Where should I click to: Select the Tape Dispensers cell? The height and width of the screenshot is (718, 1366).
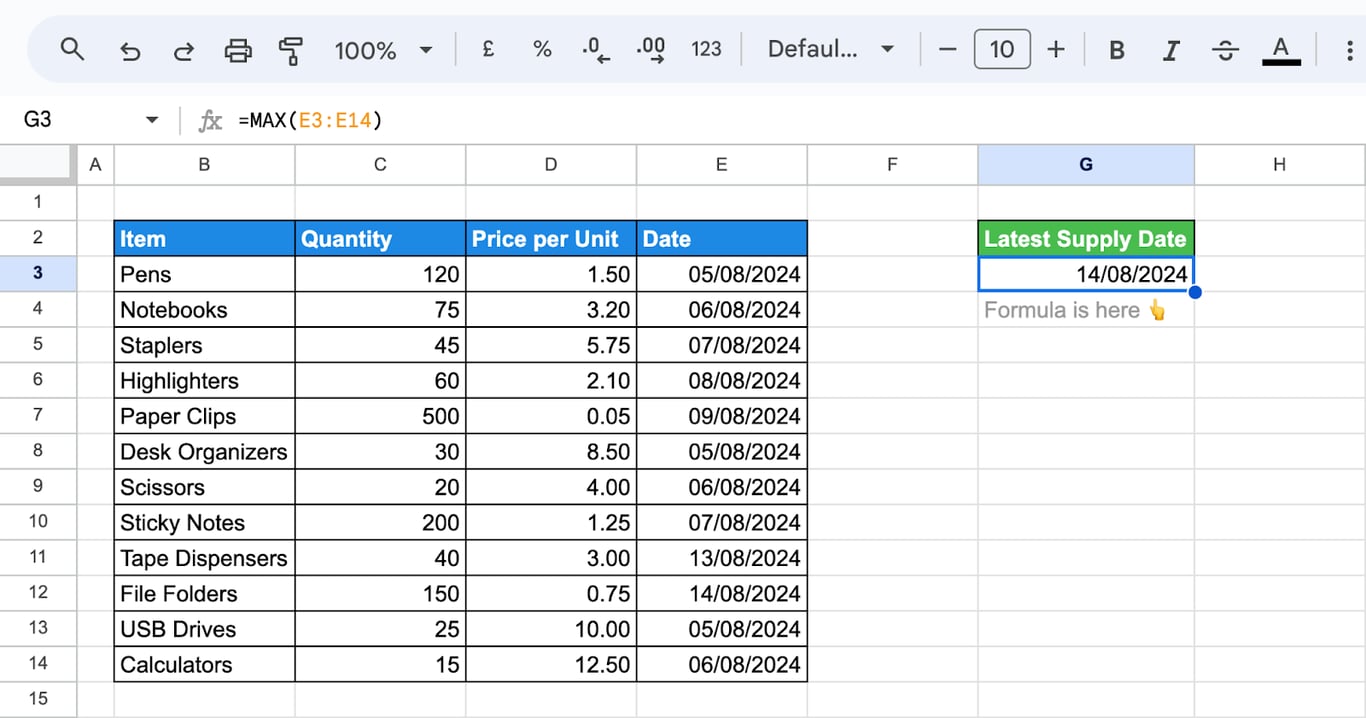coord(205,558)
